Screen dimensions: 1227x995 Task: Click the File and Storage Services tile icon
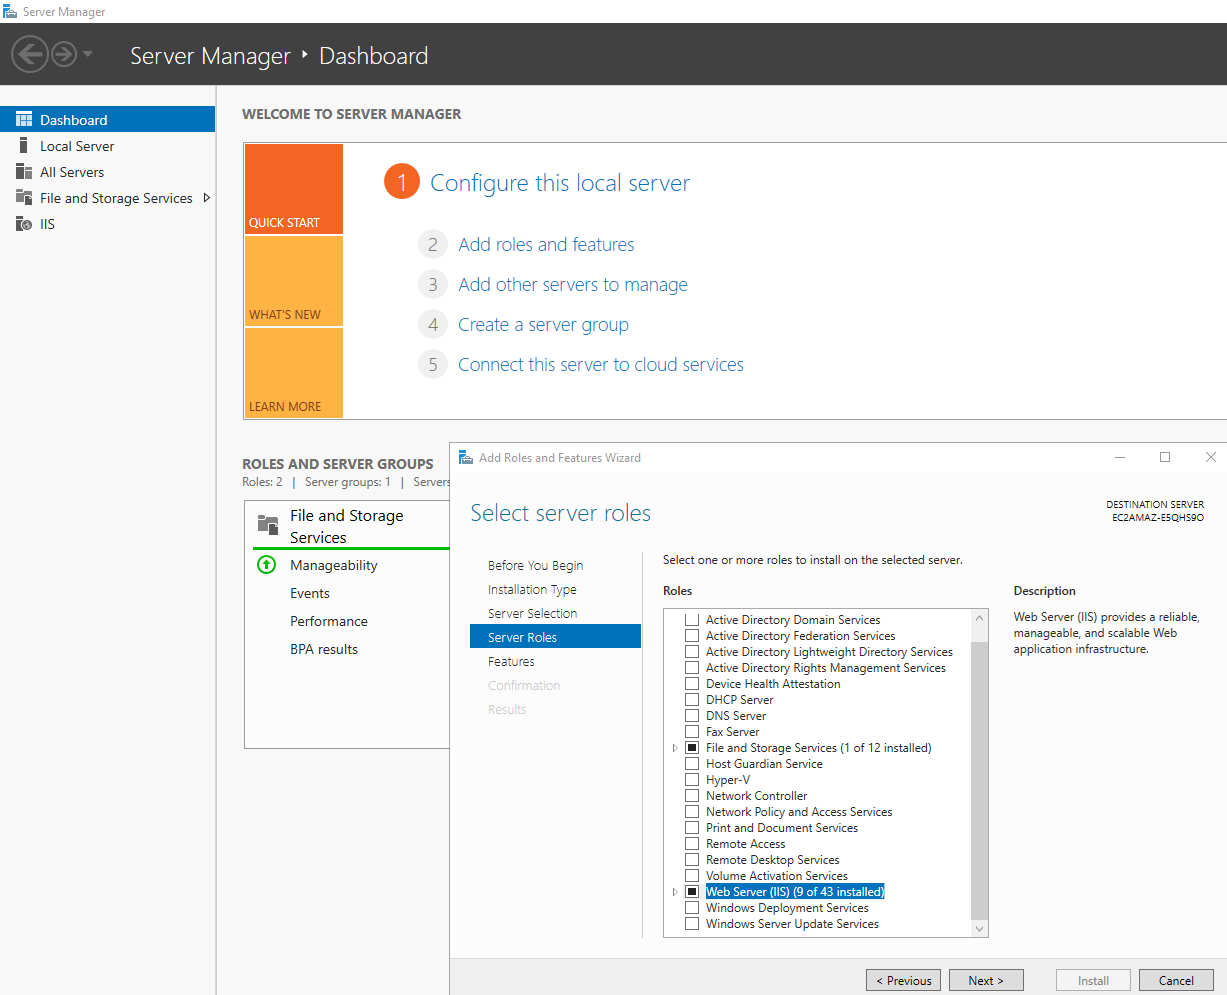tap(268, 524)
